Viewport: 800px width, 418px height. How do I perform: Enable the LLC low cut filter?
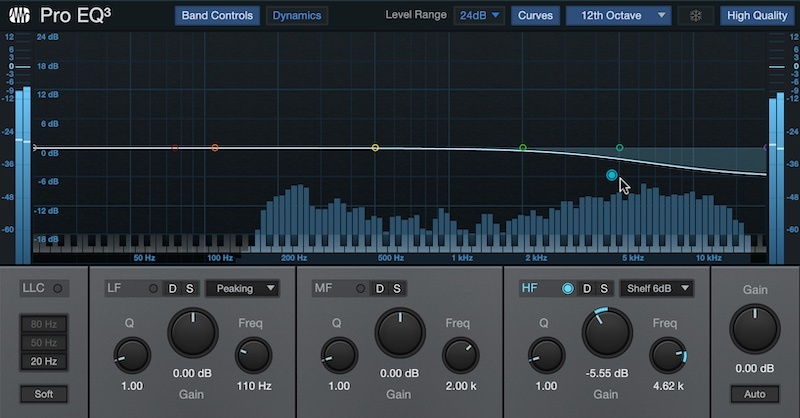[x=58, y=288]
